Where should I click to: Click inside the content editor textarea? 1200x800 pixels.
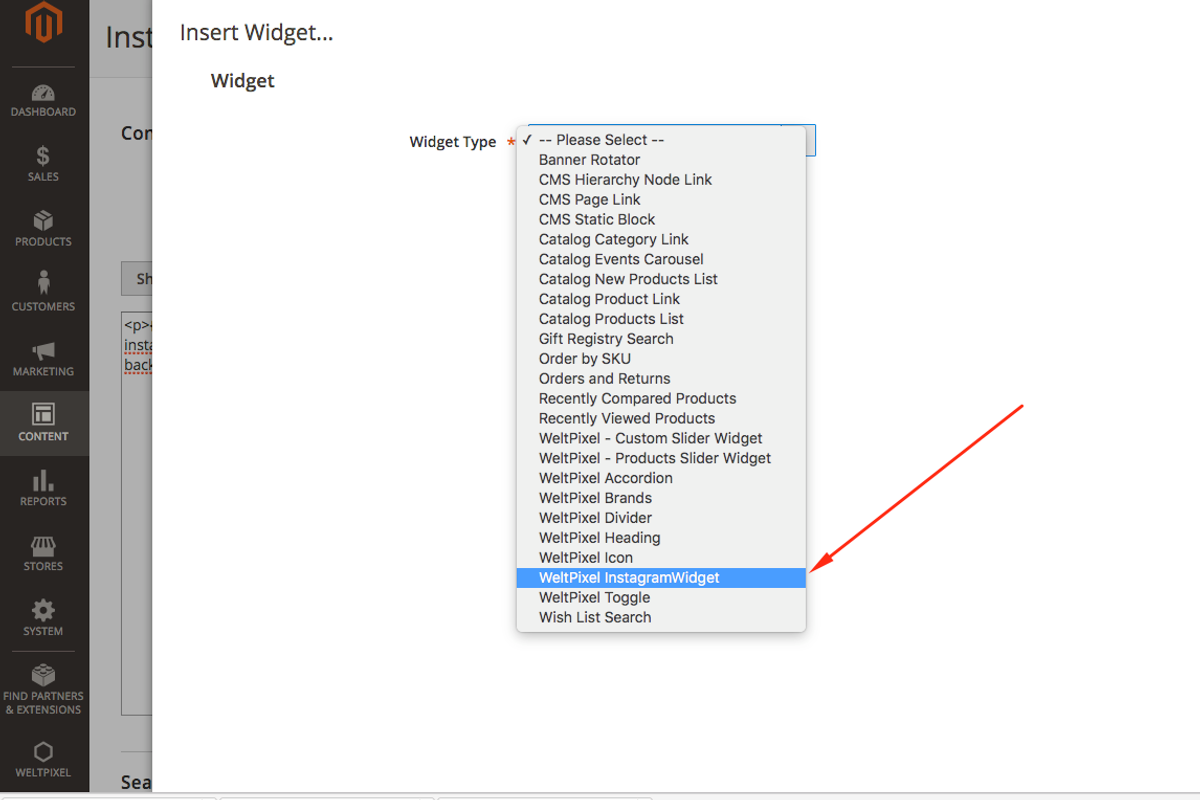(136, 514)
